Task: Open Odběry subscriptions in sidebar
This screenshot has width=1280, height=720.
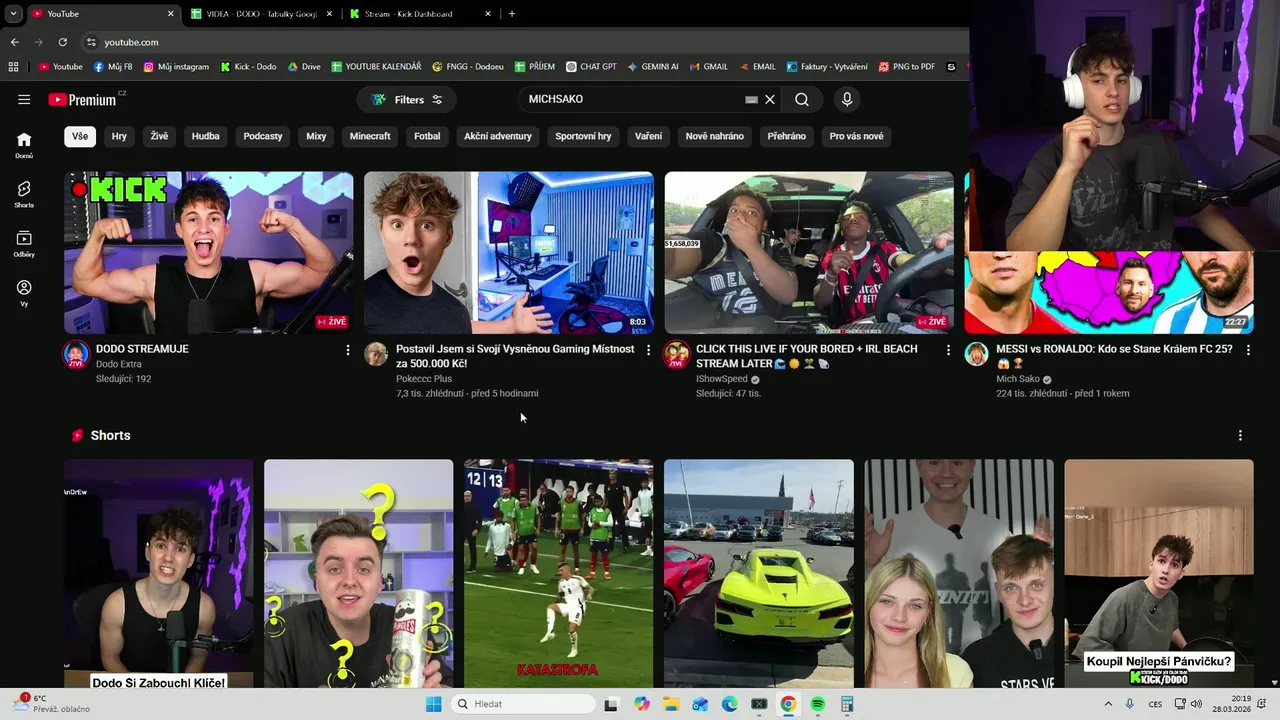Action: point(24,244)
